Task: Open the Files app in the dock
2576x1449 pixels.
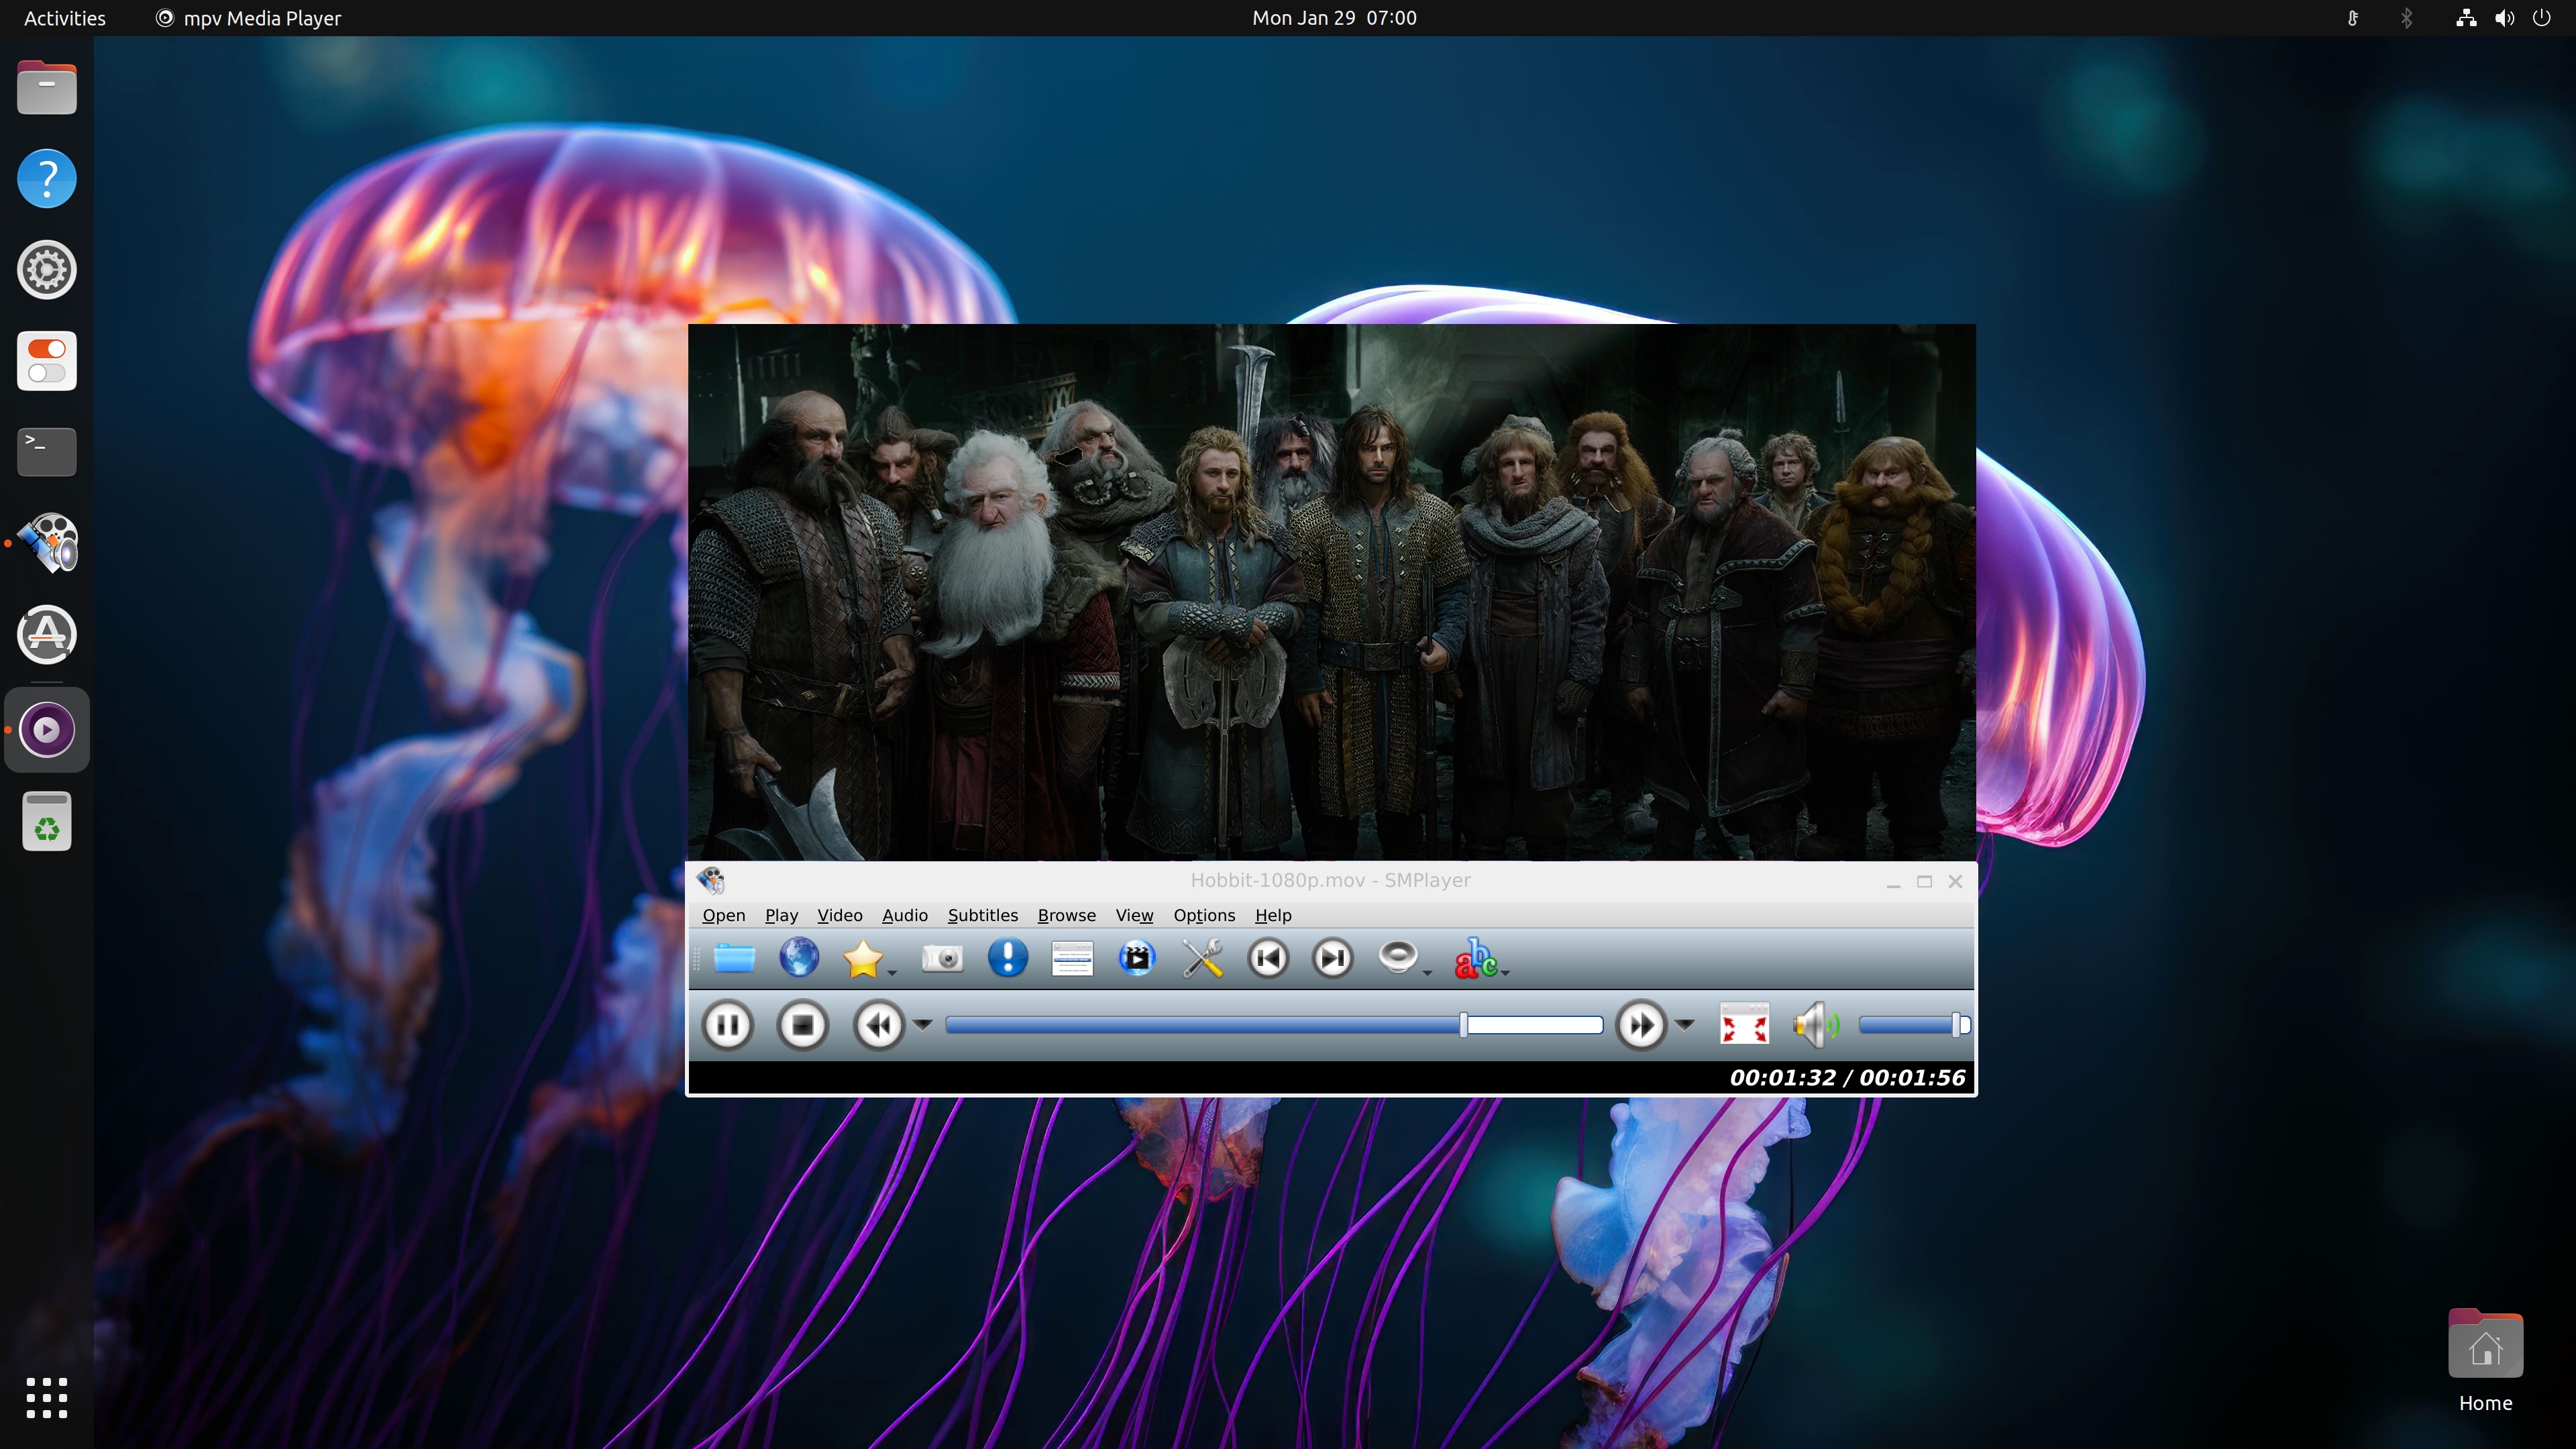Action: pos(47,87)
